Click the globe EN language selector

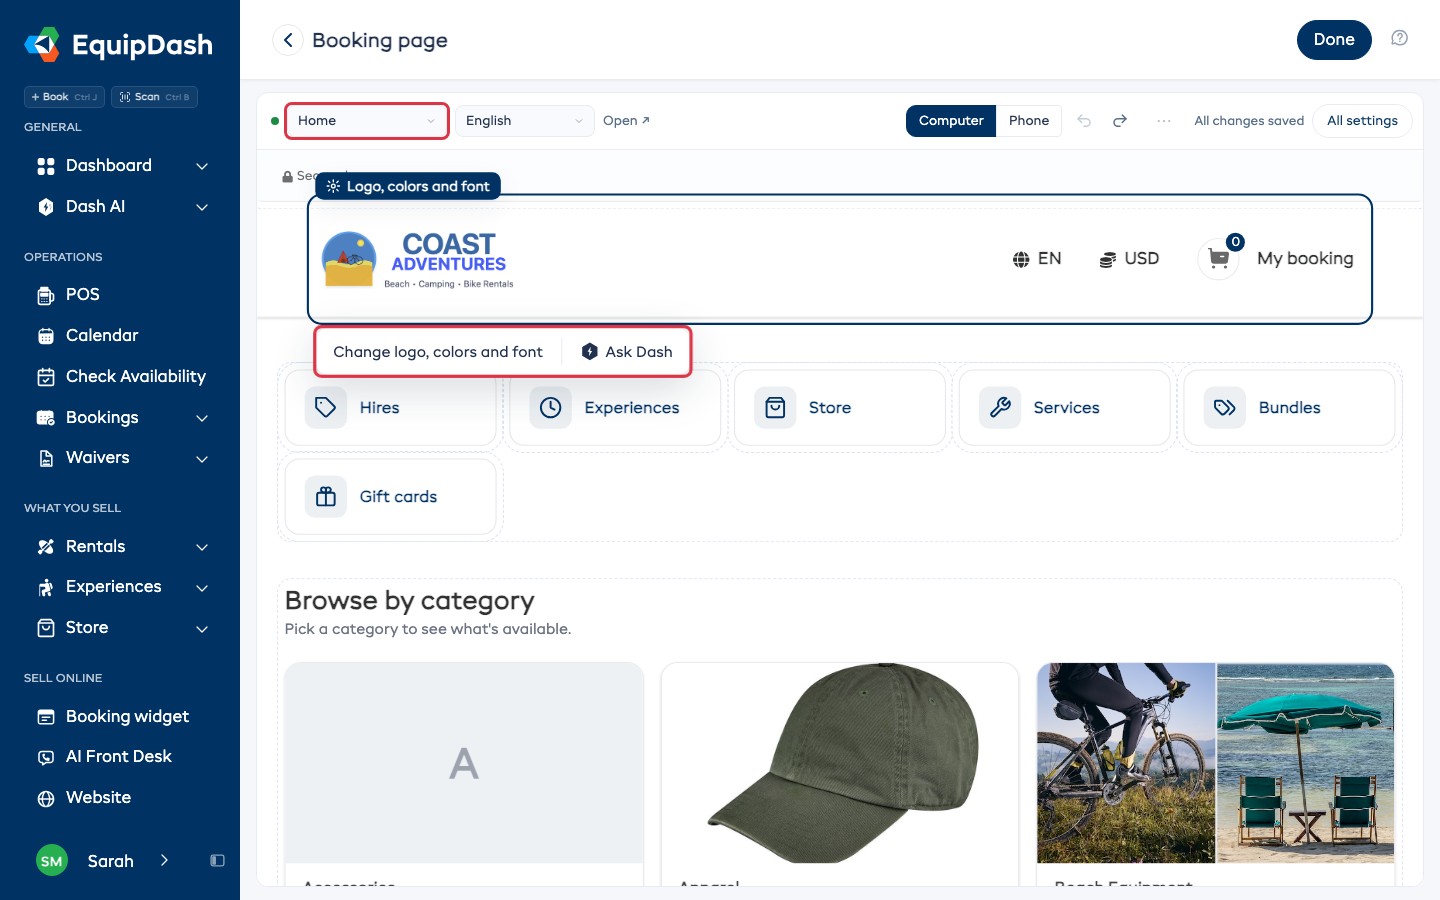click(x=1036, y=259)
